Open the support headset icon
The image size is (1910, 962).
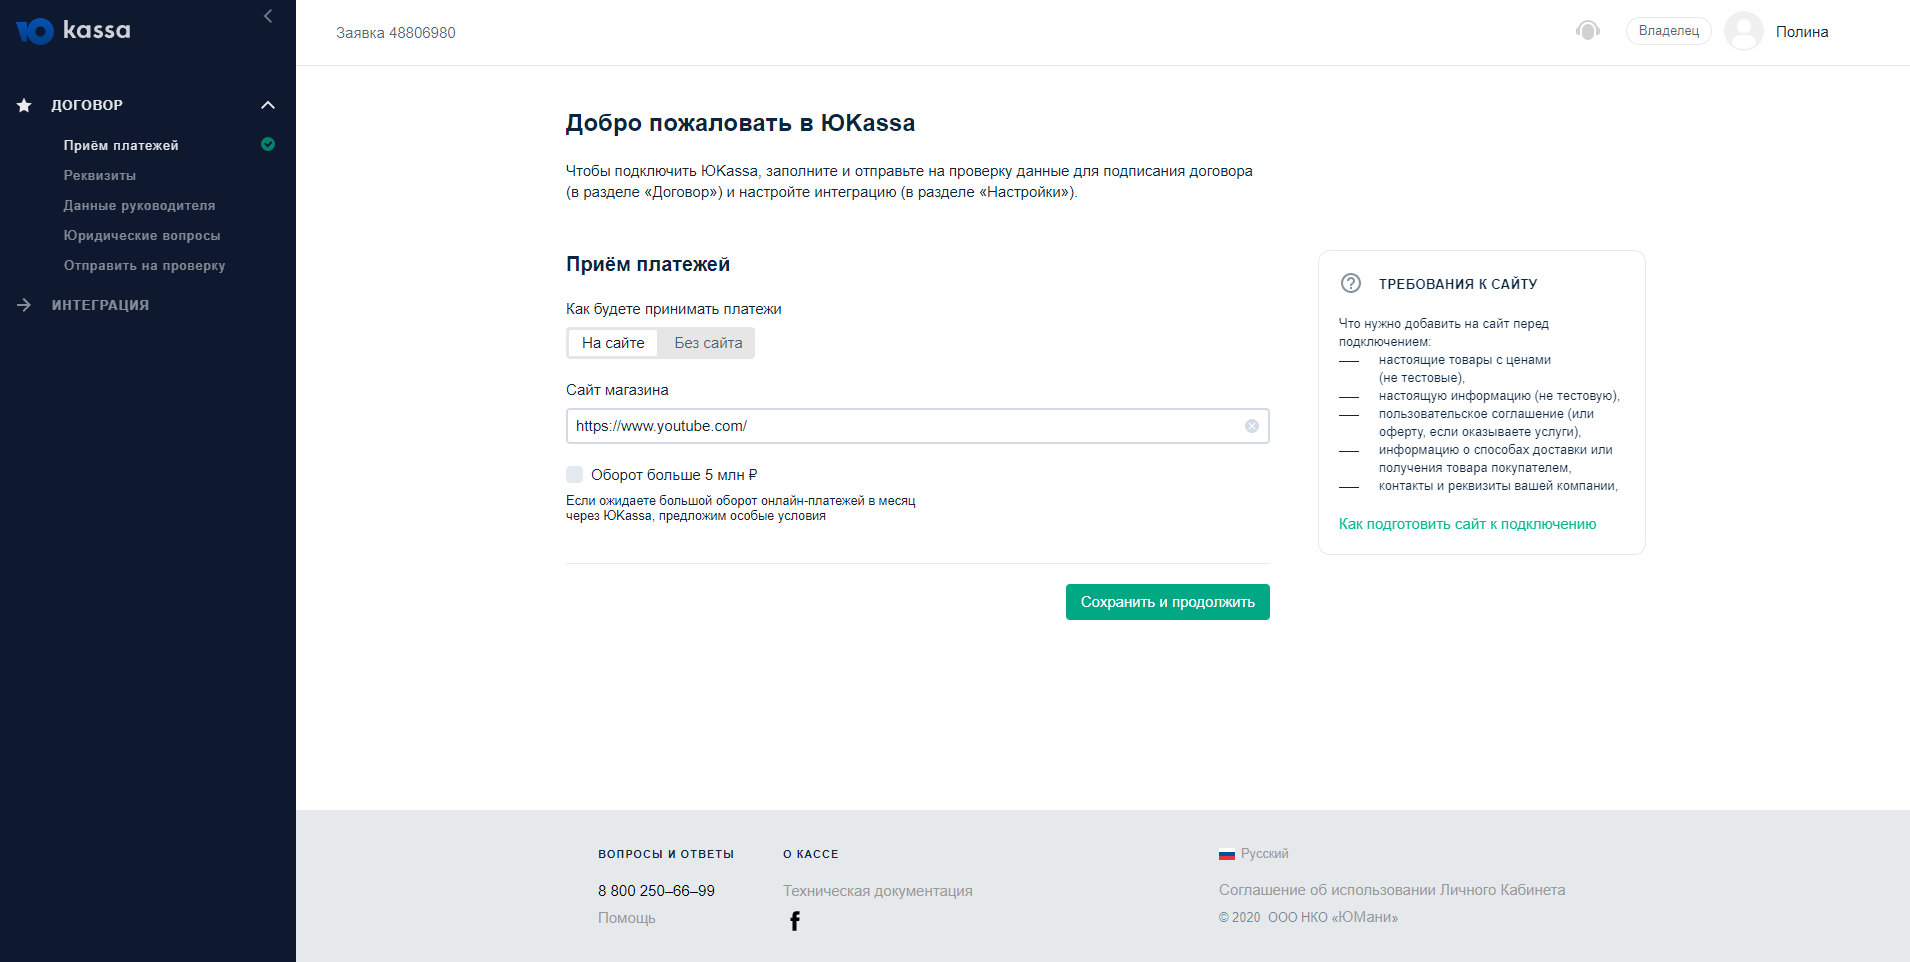(1588, 31)
